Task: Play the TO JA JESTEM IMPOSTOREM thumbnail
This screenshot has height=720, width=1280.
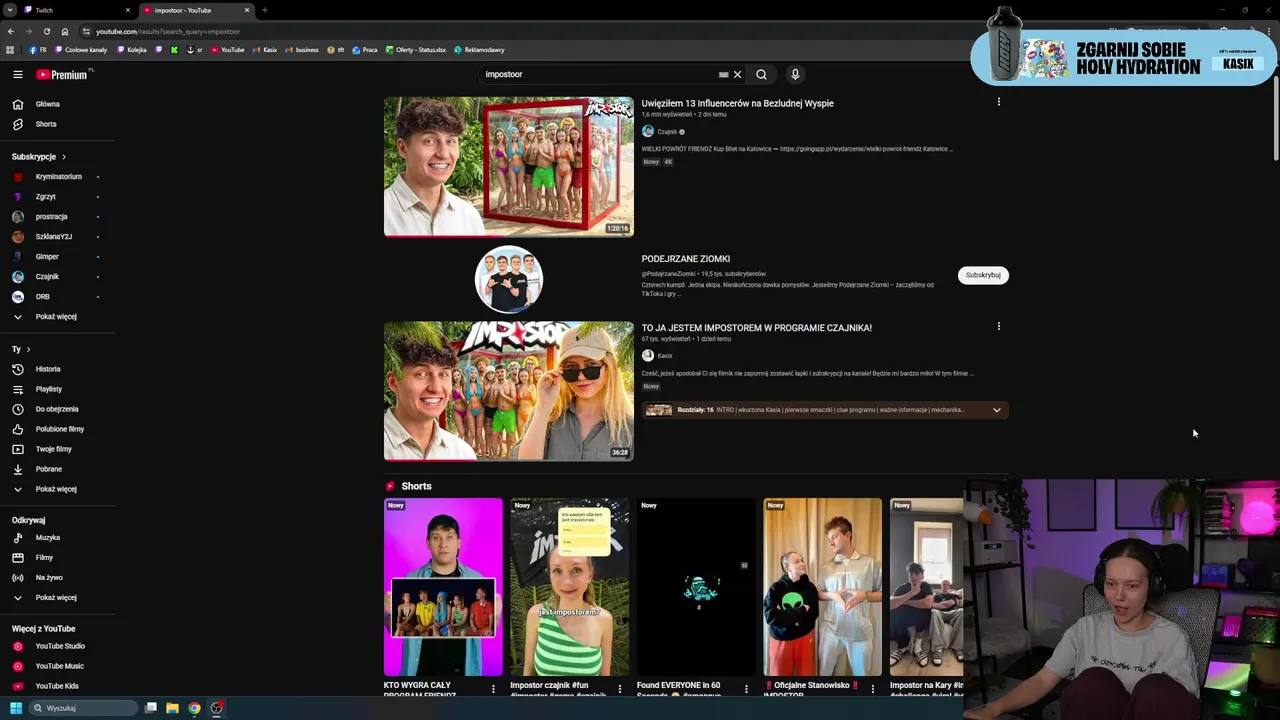Action: click(508, 391)
